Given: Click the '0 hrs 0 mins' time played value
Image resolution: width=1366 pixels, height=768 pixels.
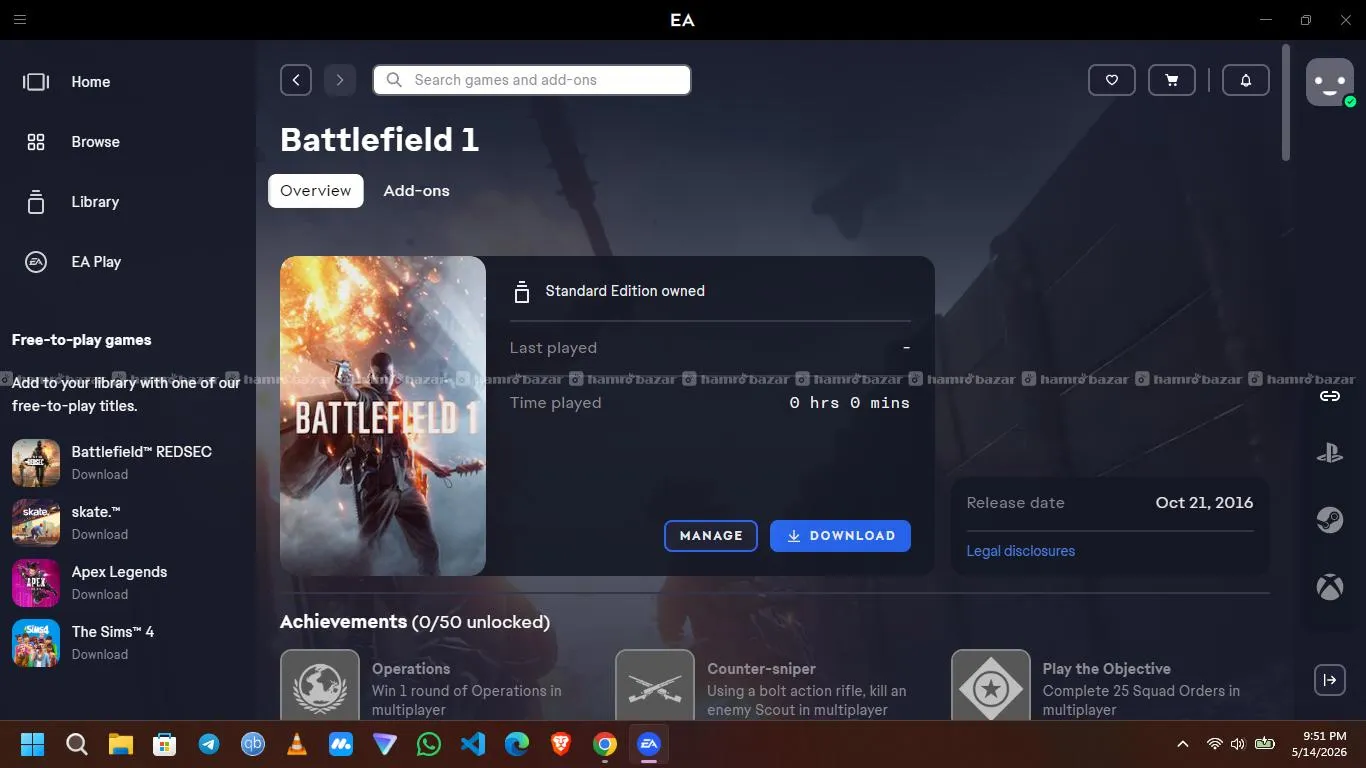Looking at the screenshot, I should (850, 403).
